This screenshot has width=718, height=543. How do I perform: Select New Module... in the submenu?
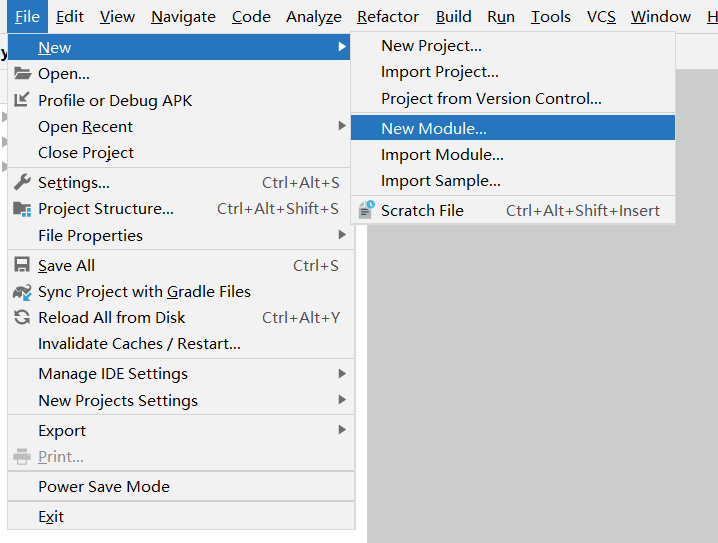pos(513,128)
